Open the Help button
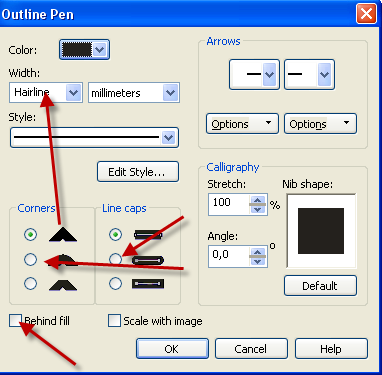This screenshot has width=382, height=375. [331, 349]
